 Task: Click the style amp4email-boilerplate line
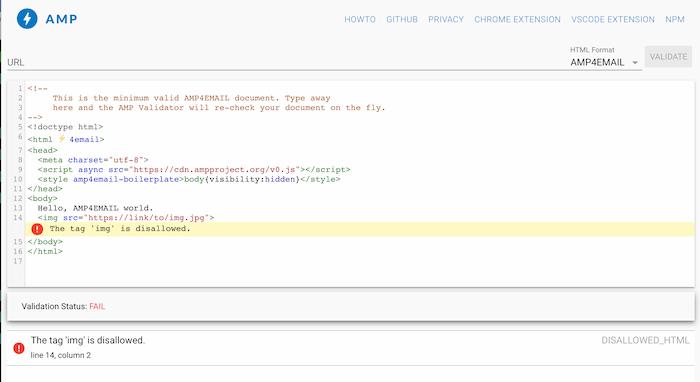[x=189, y=179]
